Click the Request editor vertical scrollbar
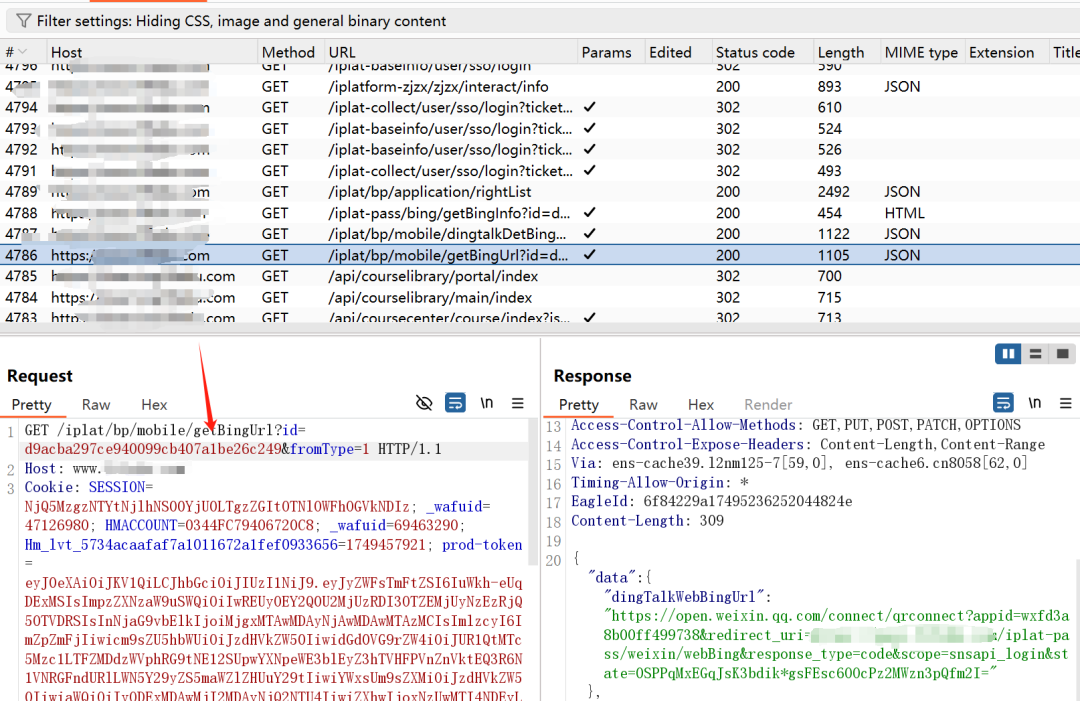Viewport: 1080px width, 701px height. point(532,492)
